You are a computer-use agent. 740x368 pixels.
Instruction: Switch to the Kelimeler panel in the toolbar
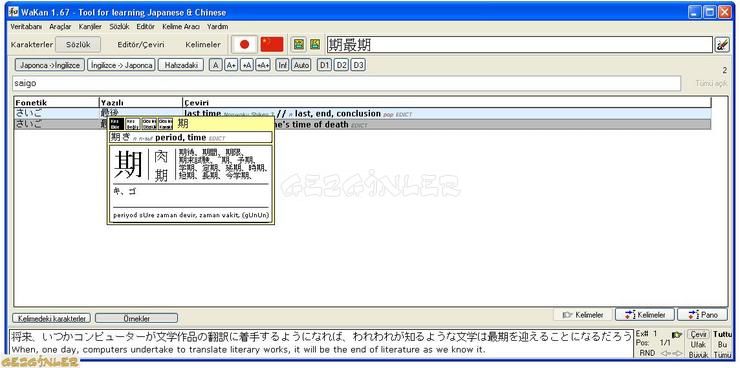click(x=203, y=45)
